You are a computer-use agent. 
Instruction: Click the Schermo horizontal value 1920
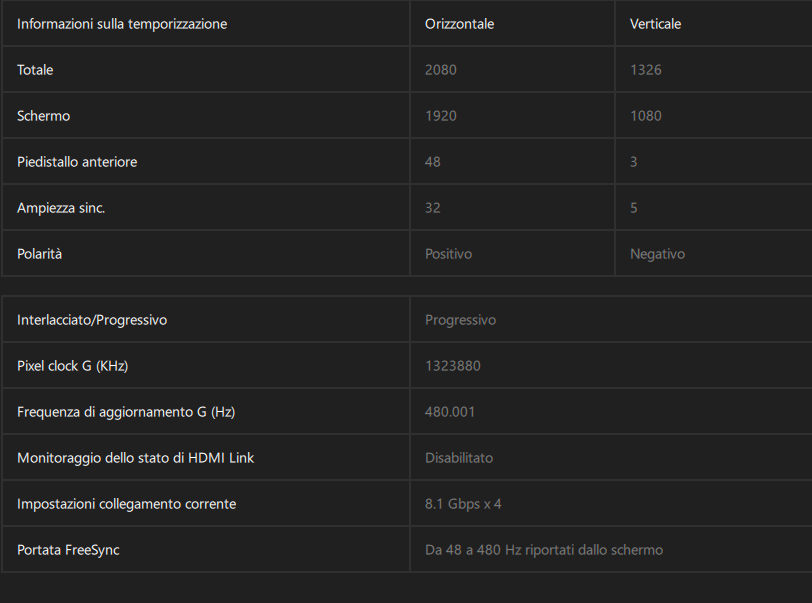pyautogui.click(x=441, y=116)
